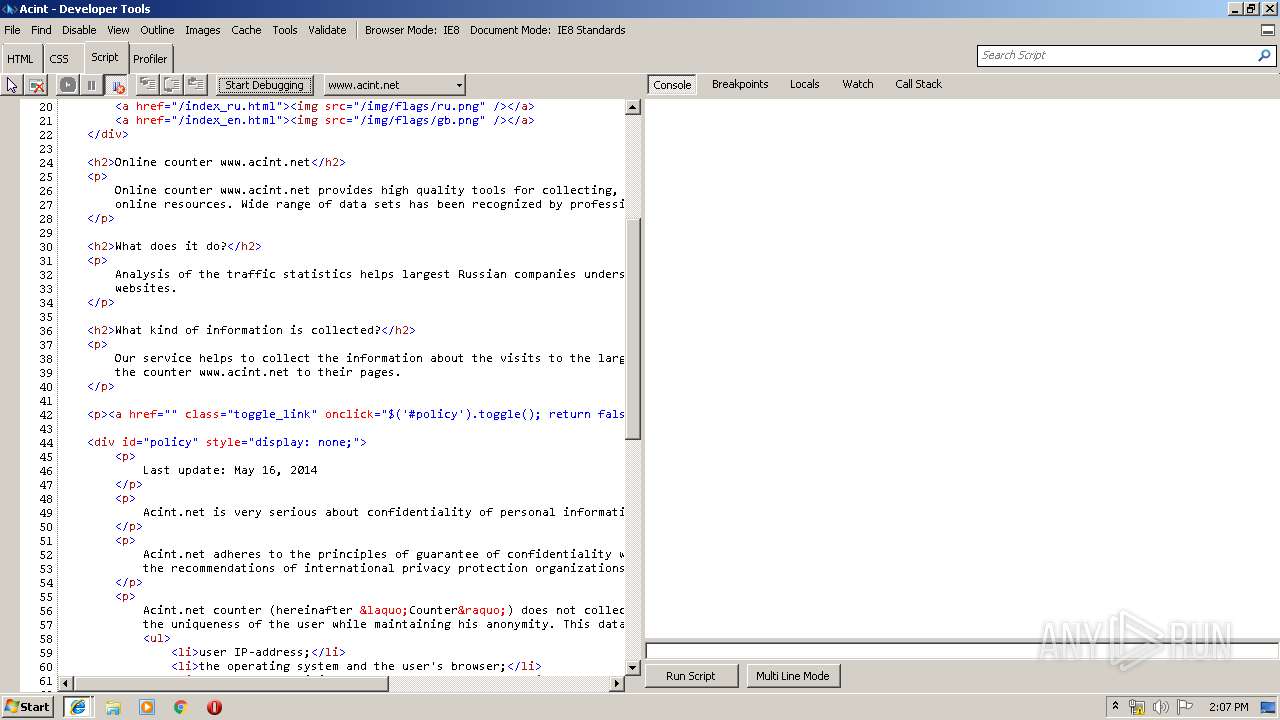This screenshot has width=1280, height=720.
Task: Open the Windows Explorer folder taskbar icon
Action: click(113, 707)
